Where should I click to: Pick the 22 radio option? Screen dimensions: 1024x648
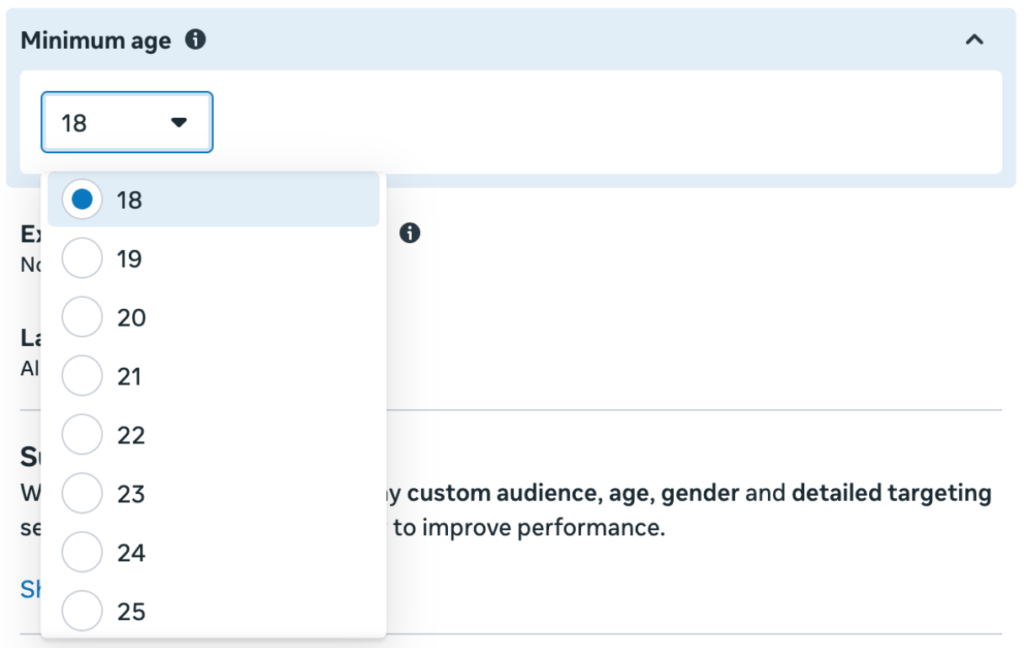click(x=82, y=434)
